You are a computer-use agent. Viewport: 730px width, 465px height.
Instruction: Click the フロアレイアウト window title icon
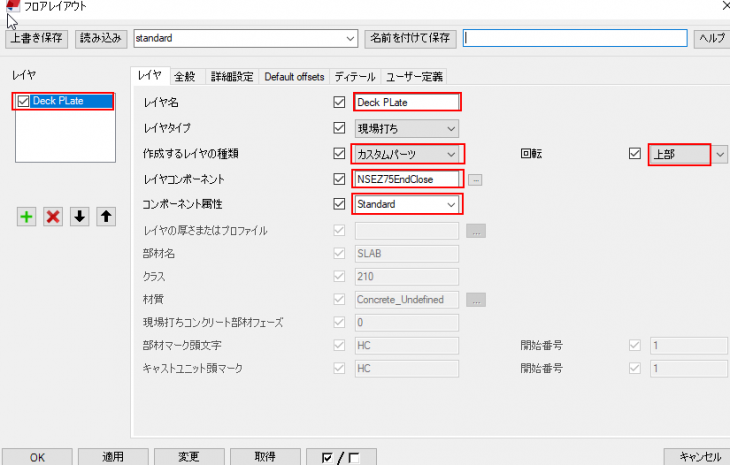tap(13, 6)
